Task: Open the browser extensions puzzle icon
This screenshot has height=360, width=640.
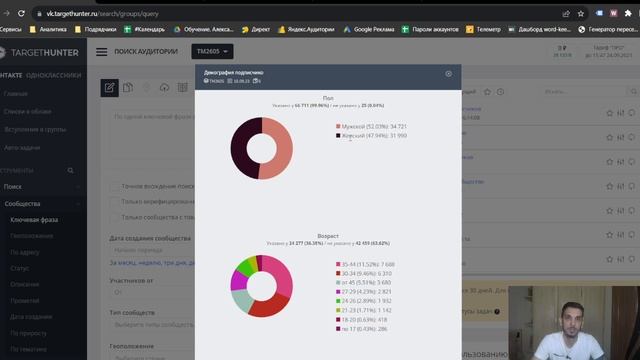Action: [628, 13]
